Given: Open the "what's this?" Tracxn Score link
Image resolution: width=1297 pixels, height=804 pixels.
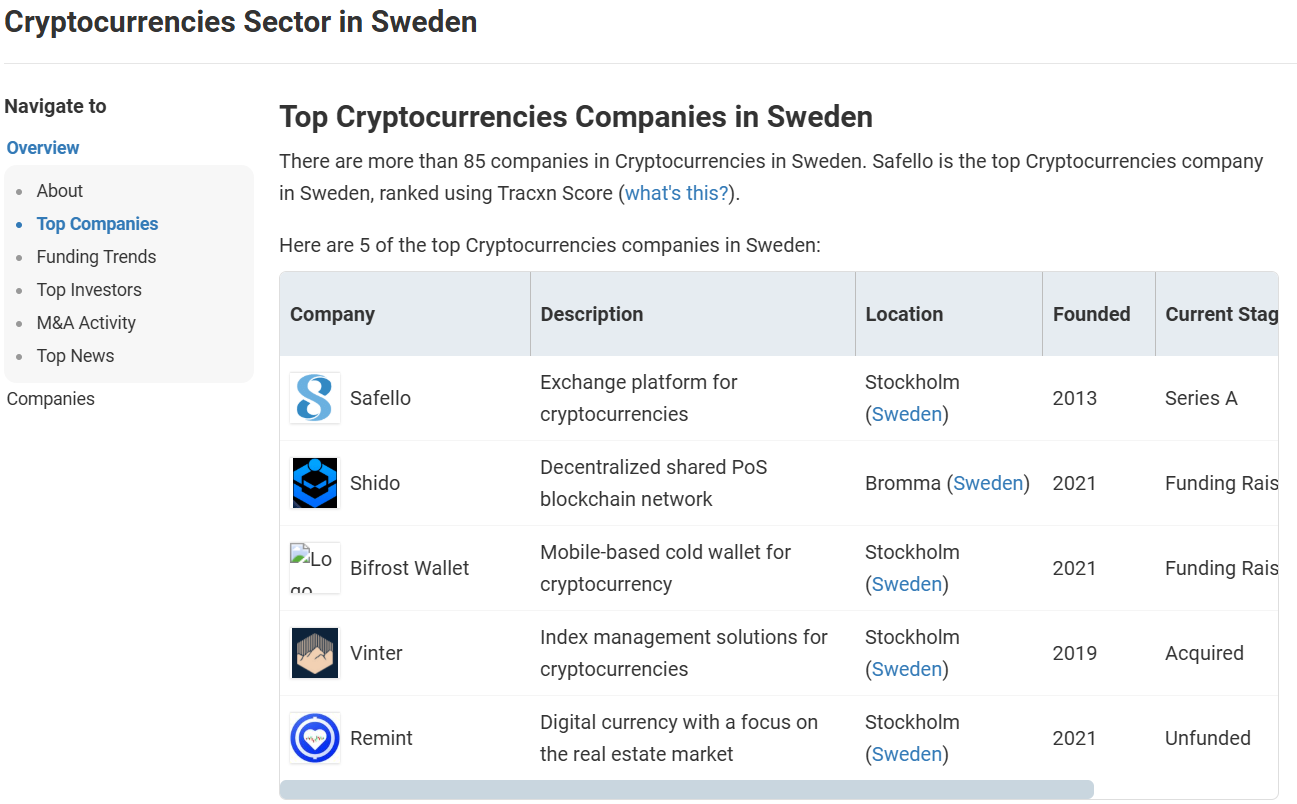Looking at the screenshot, I should click(x=677, y=193).
